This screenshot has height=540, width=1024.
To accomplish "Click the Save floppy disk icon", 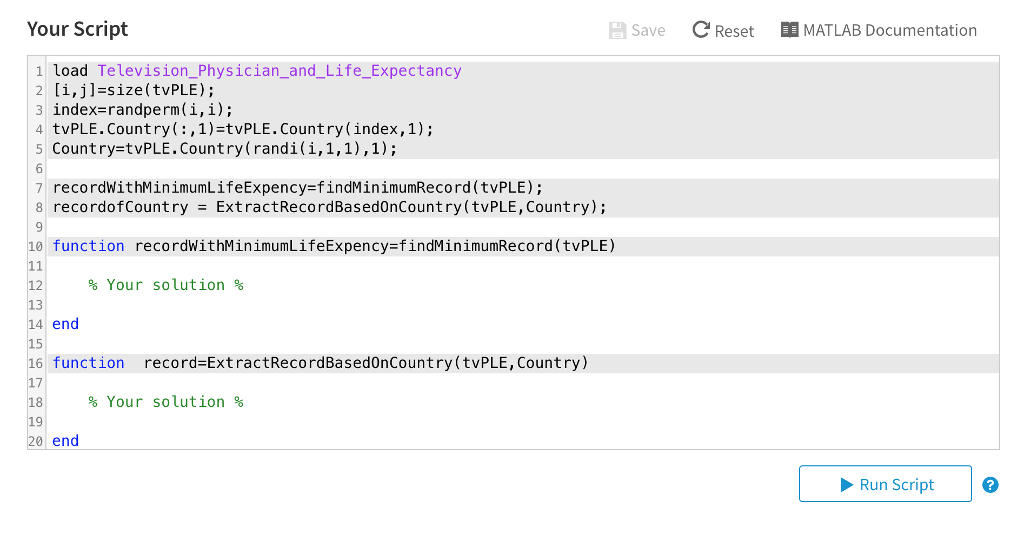I will coord(617,31).
